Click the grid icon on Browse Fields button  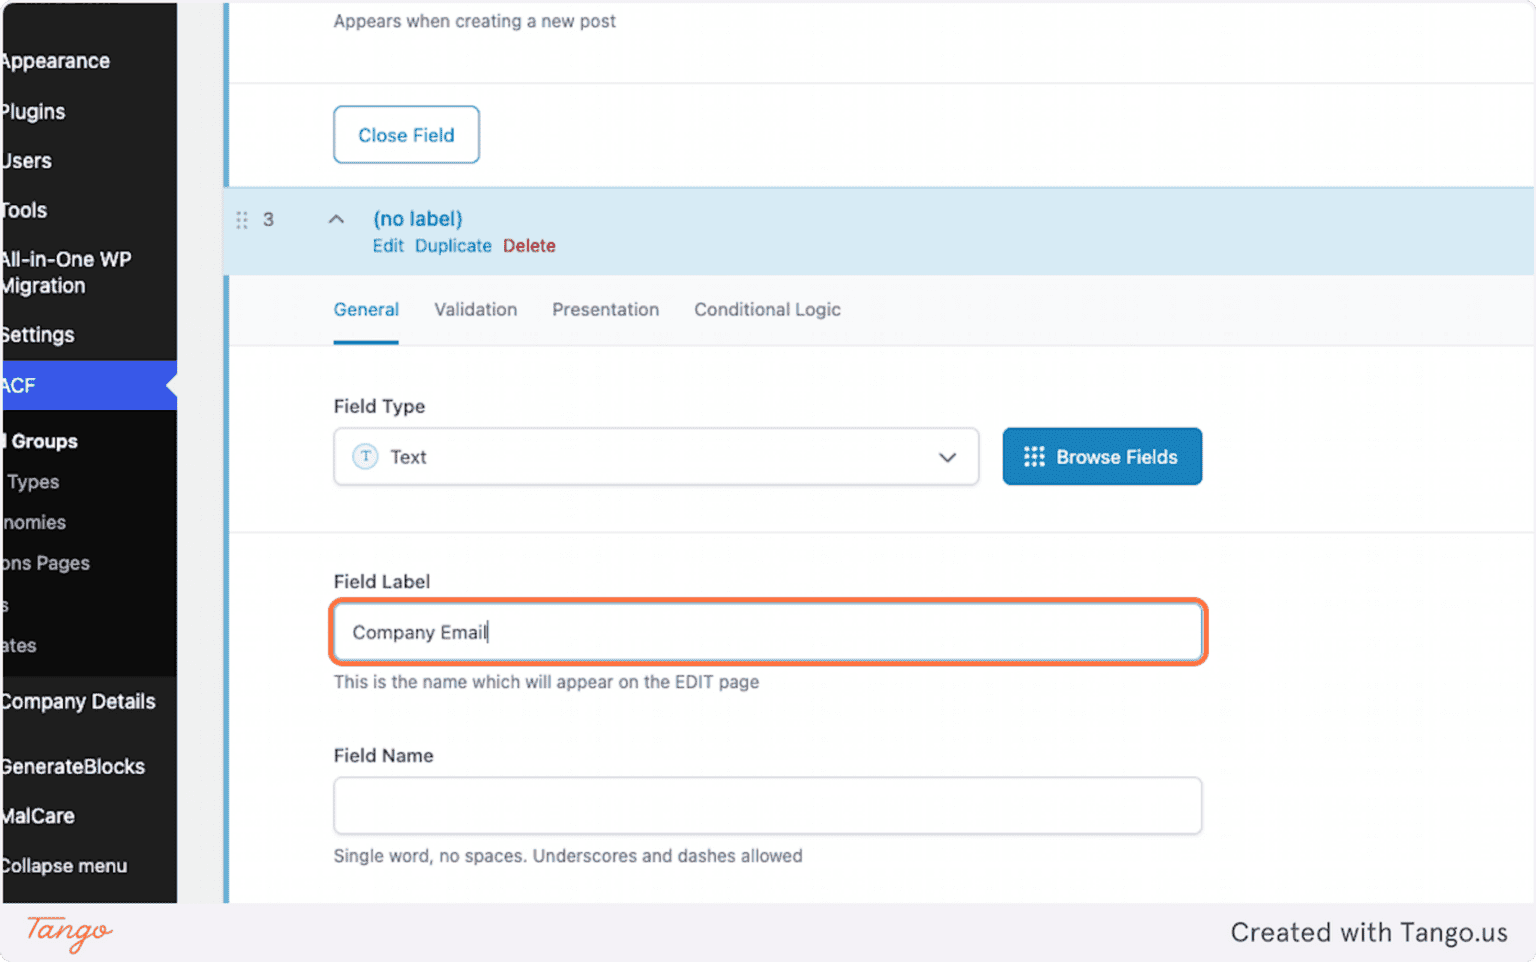point(1035,456)
